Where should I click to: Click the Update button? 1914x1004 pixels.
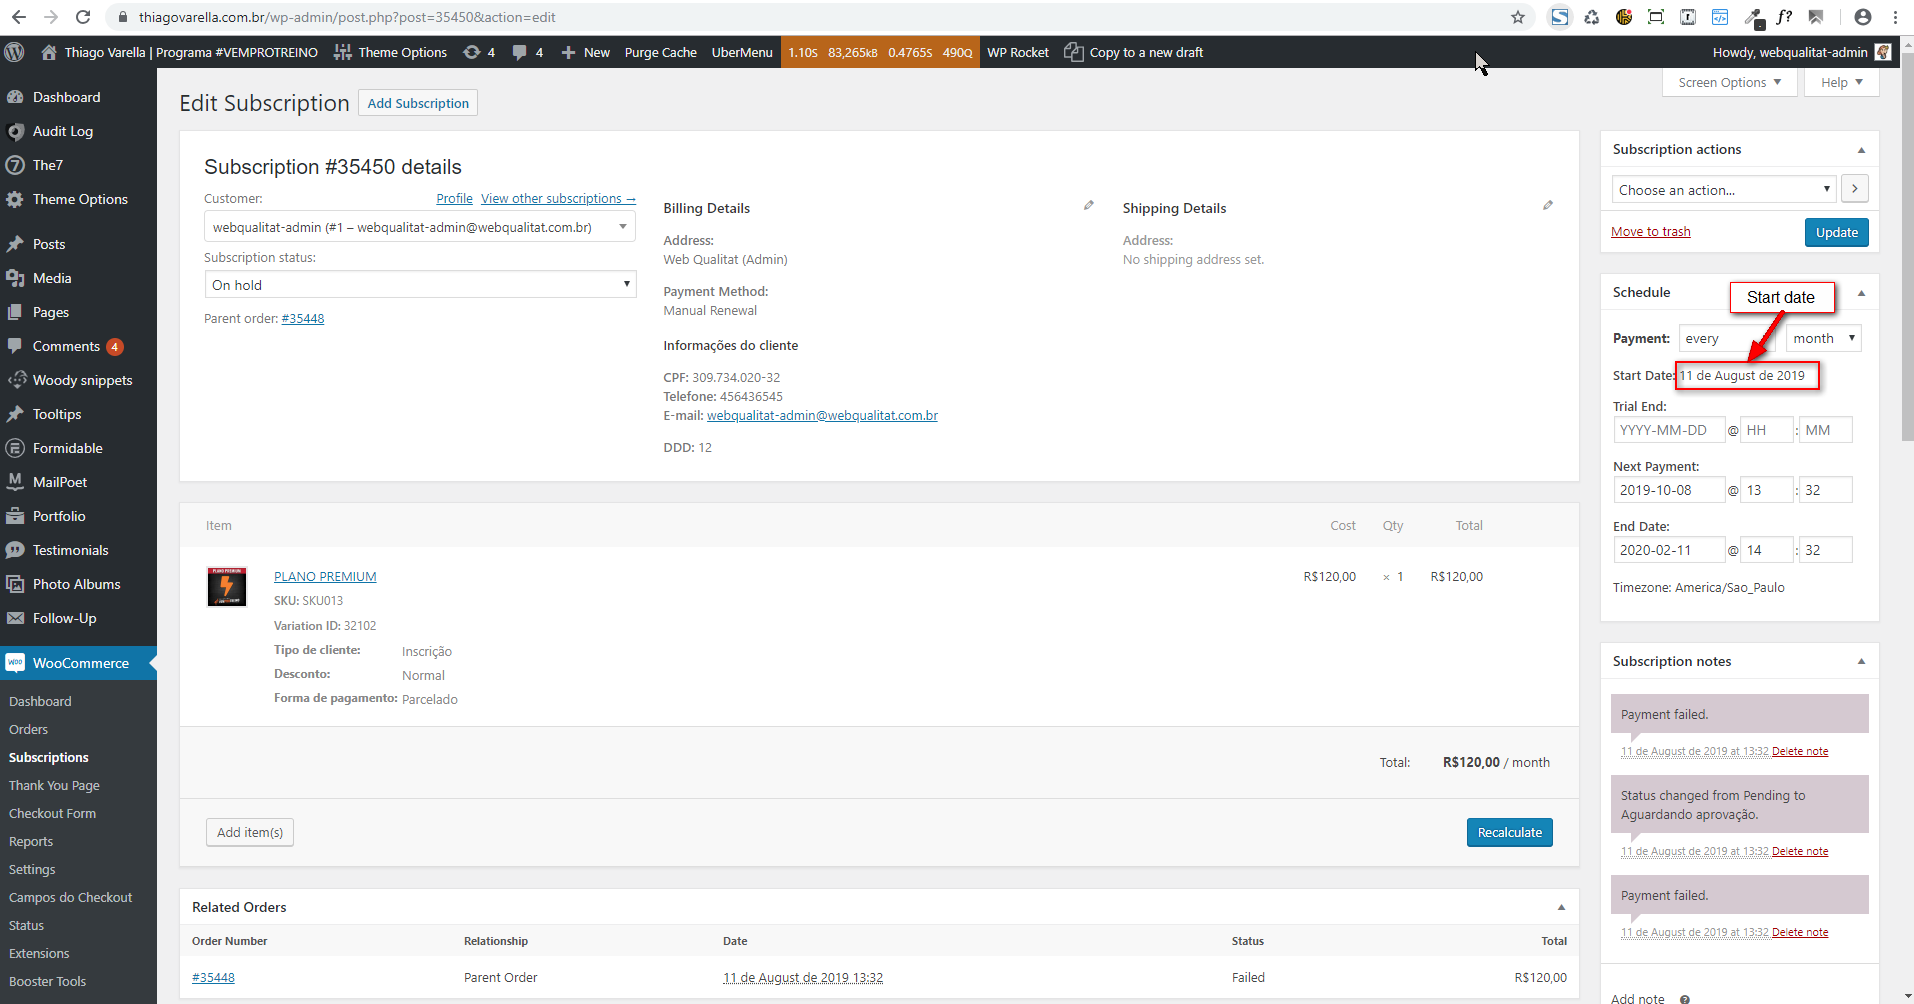(x=1836, y=232)
